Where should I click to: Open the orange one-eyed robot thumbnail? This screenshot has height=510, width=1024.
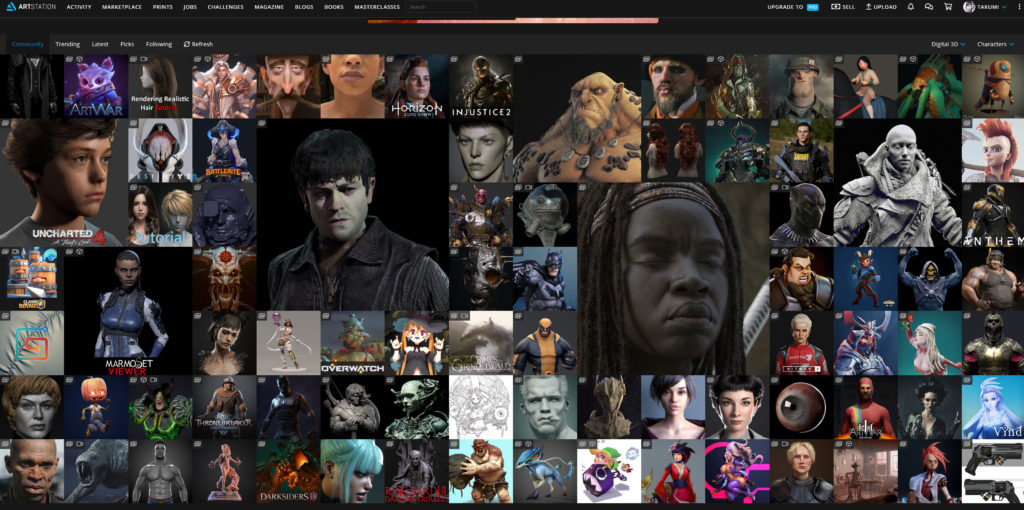tap(992, 86)
